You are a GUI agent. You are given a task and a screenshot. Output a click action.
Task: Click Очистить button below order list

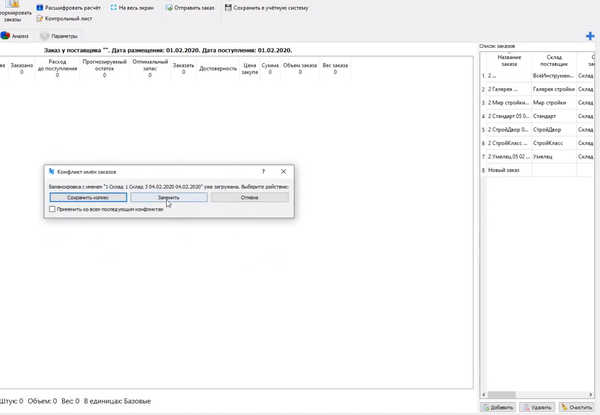(577, 407)
